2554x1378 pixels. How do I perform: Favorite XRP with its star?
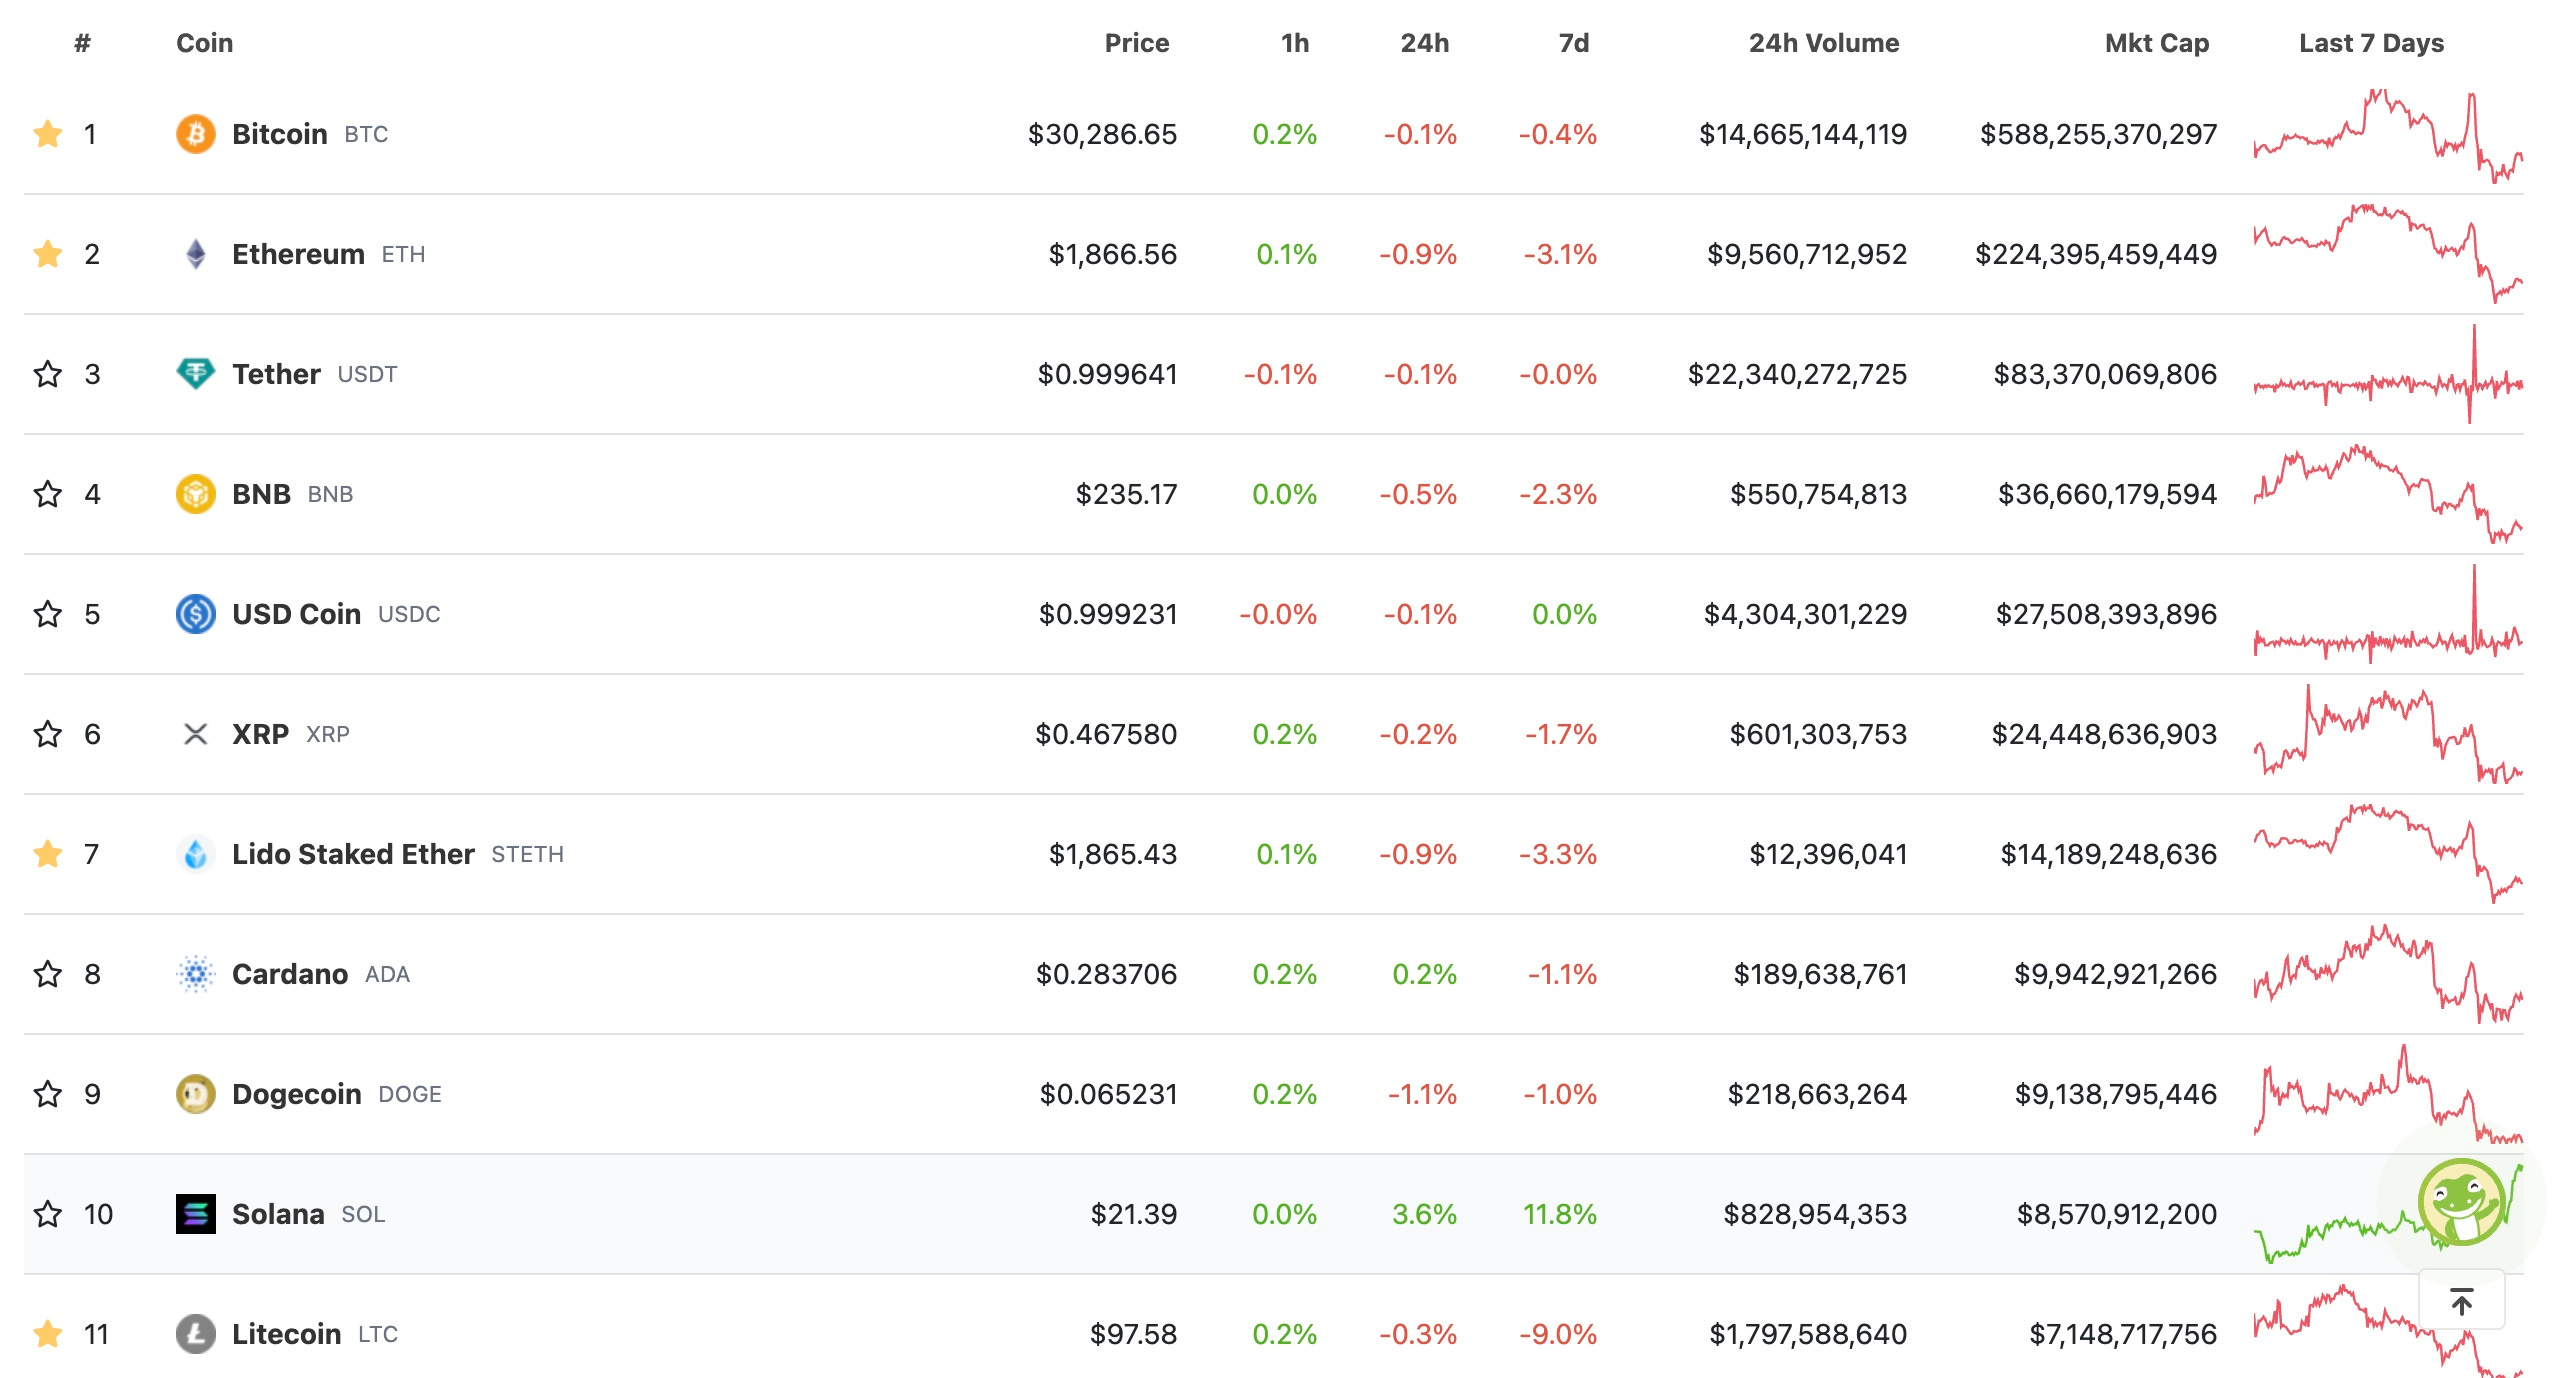(x=47, y=734)
